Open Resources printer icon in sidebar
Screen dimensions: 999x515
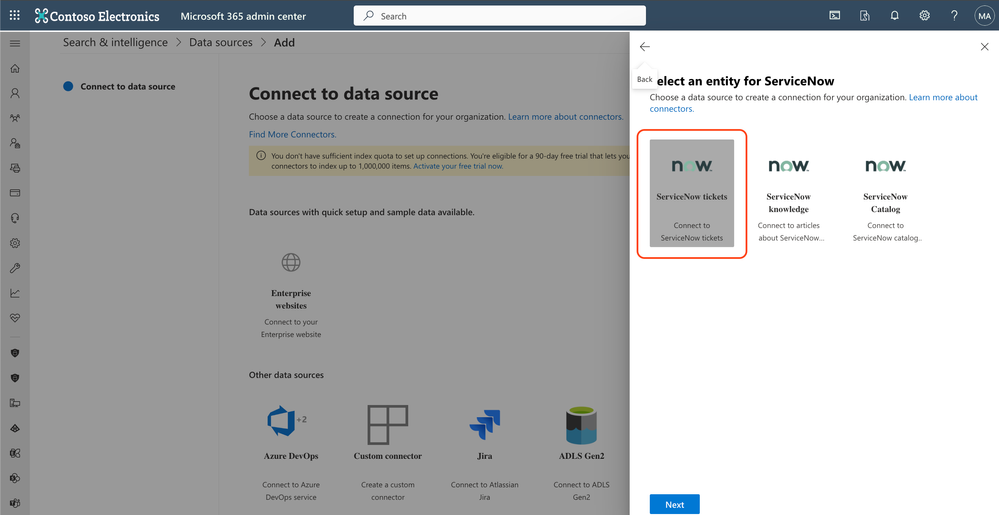(15, 168)
